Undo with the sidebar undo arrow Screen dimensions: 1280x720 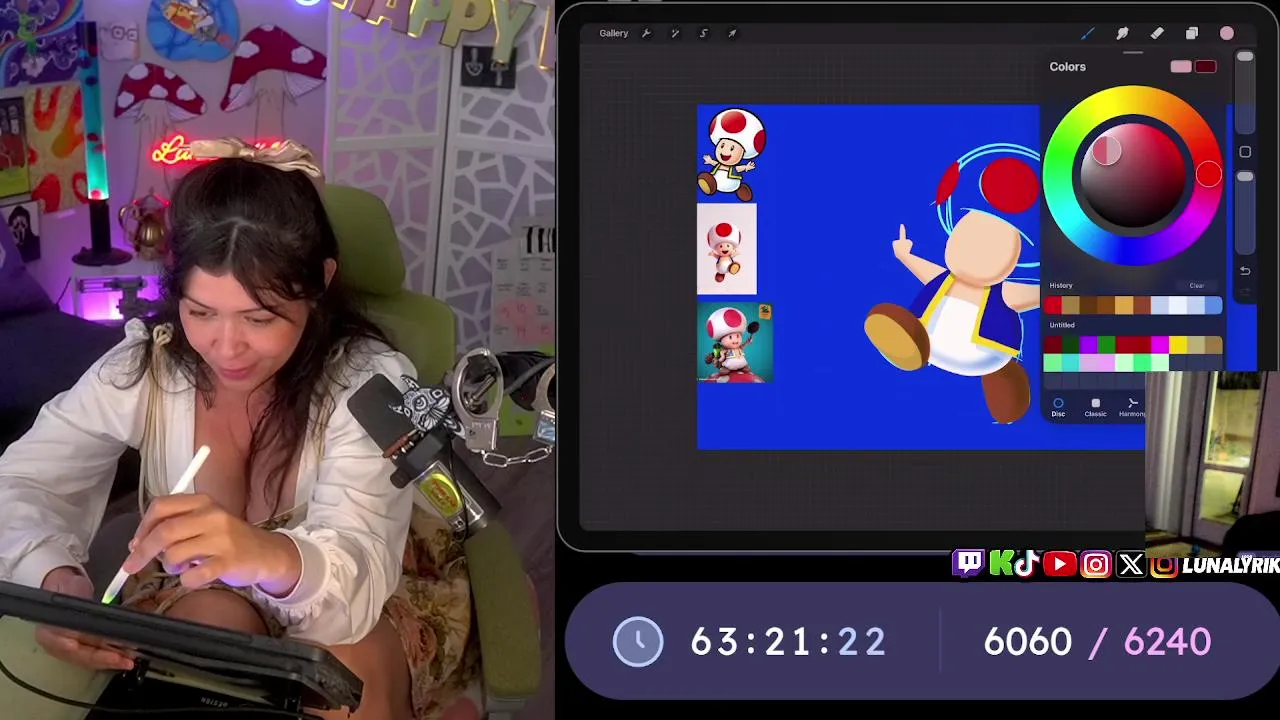coord(1245,271)
